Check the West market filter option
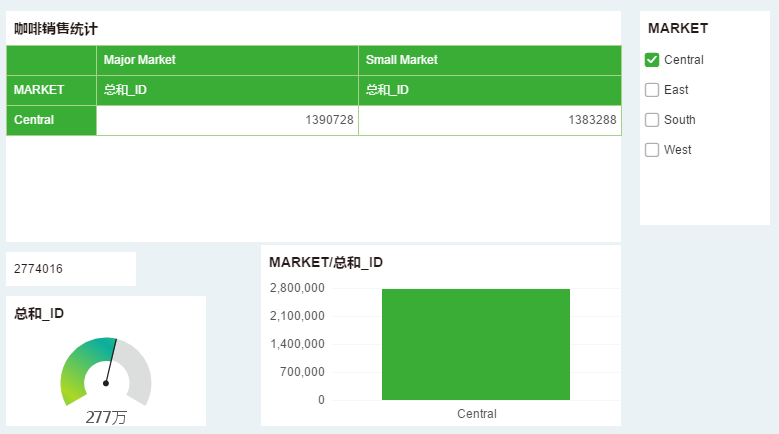Viewport: 779px width, 434px height. pyautogui.click(x=652, y=150)
